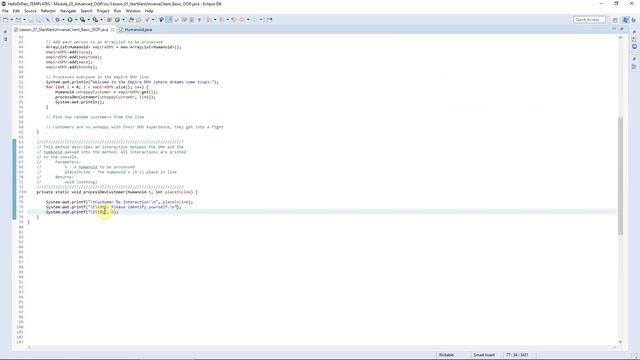
Task: Click the Quick Access search field
Action: tap(589, 20)
